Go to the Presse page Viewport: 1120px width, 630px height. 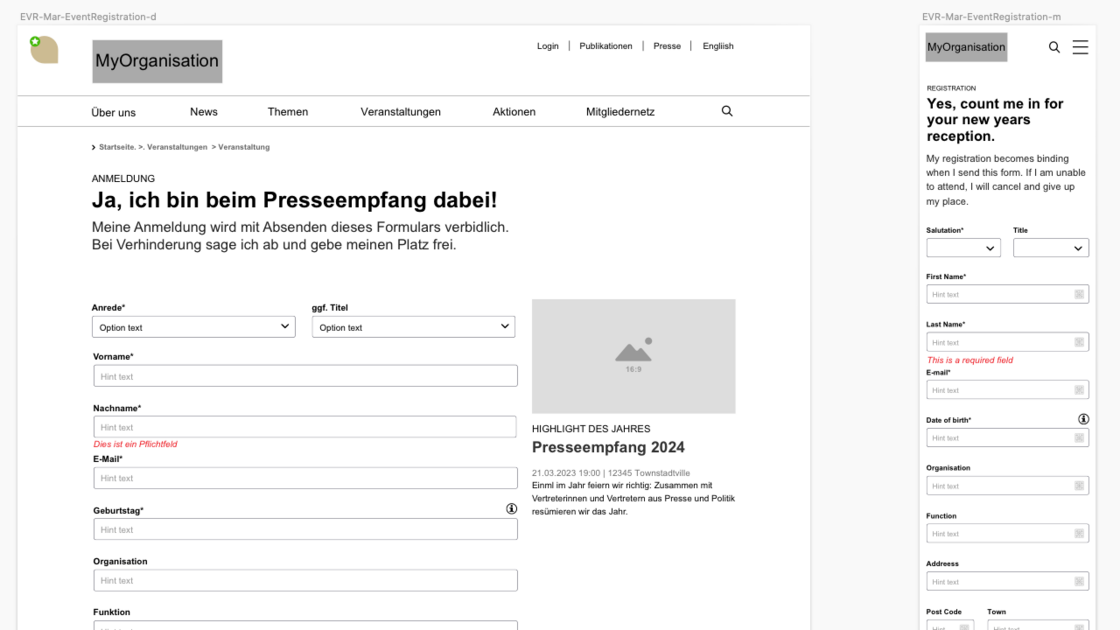[x=667, y=46]
